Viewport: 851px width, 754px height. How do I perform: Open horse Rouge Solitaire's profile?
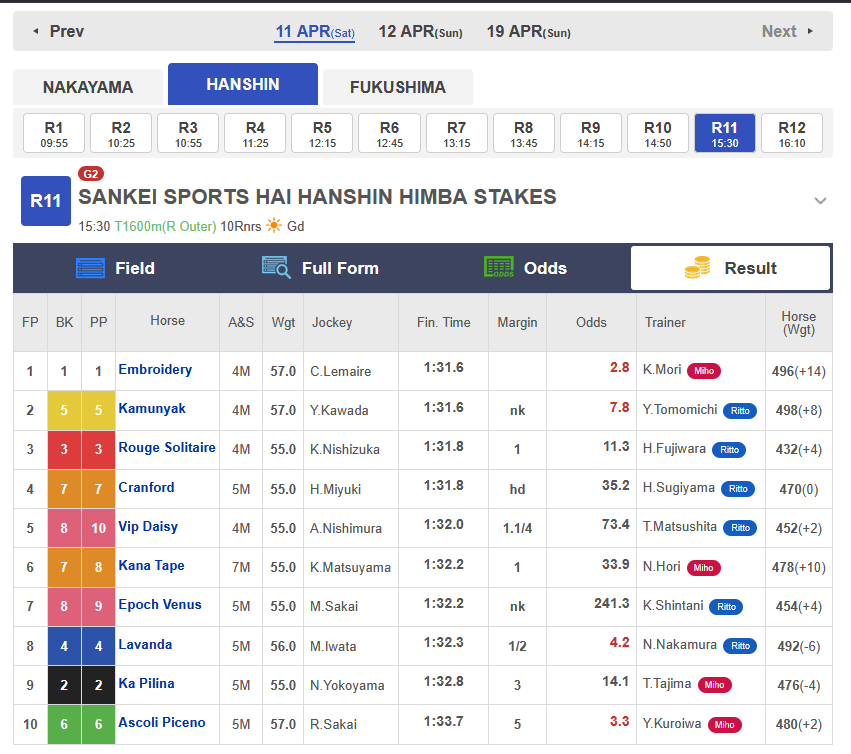click(167, 448)
